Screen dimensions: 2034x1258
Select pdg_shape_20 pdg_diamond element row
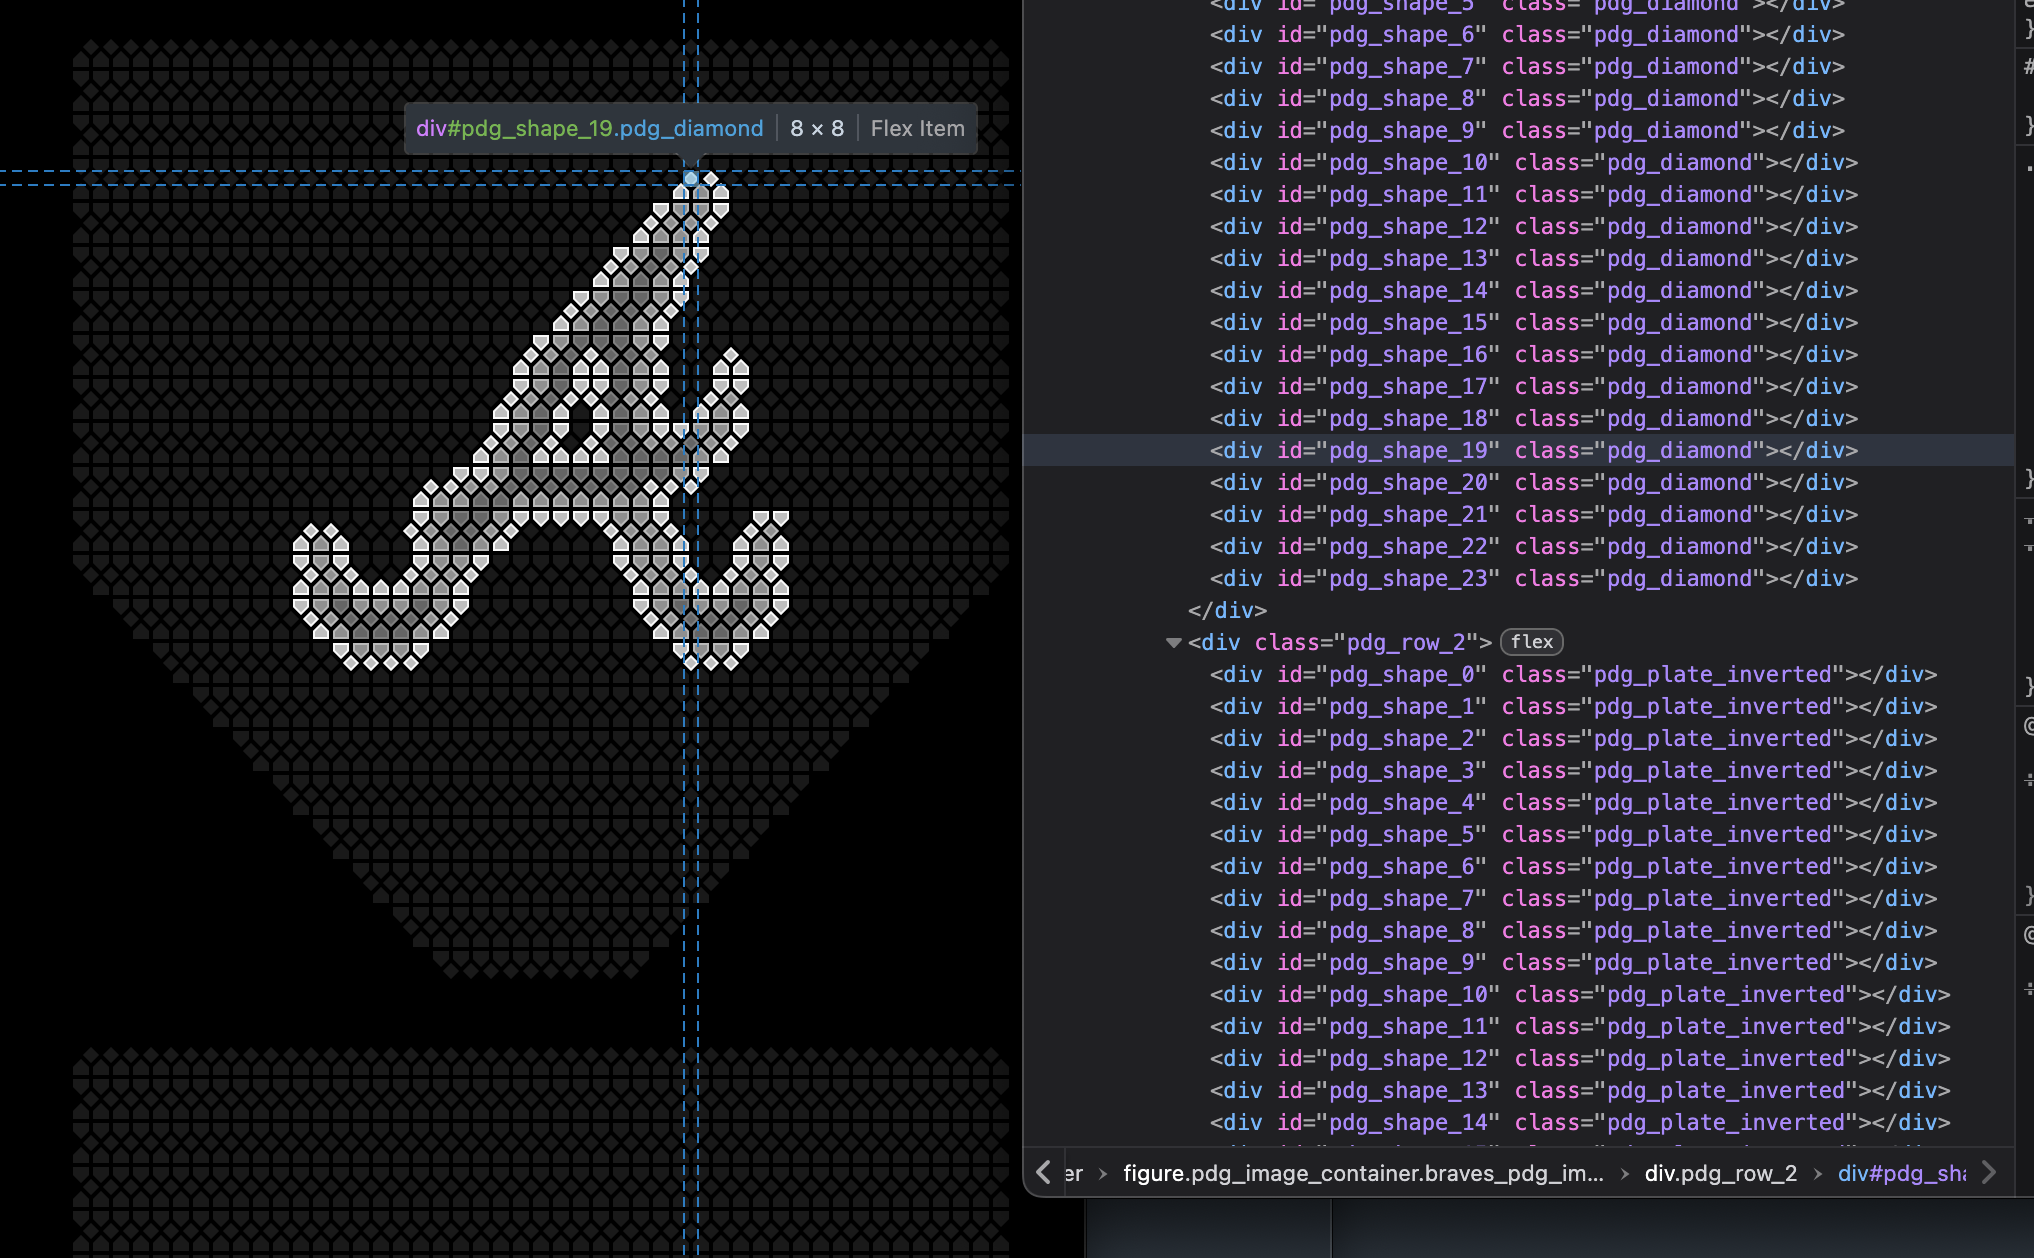point(1519,482)
